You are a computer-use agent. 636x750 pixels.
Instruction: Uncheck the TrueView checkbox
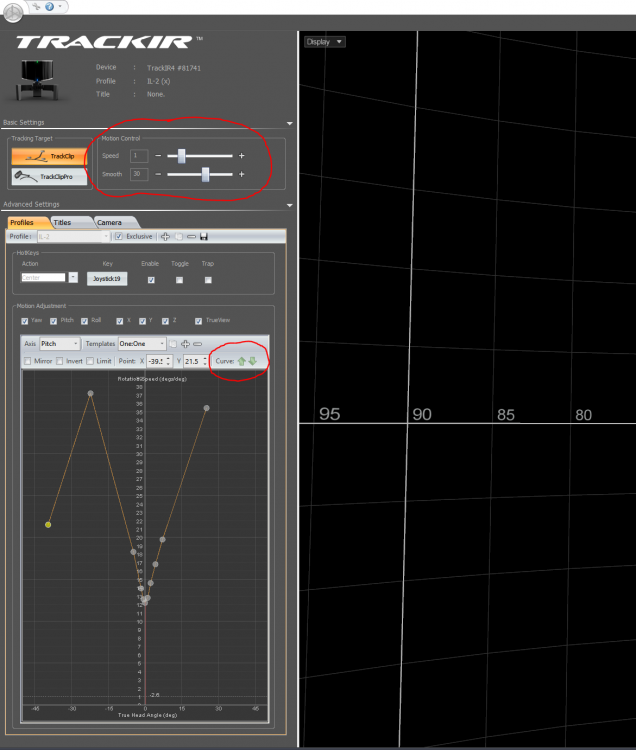point(198,321)
